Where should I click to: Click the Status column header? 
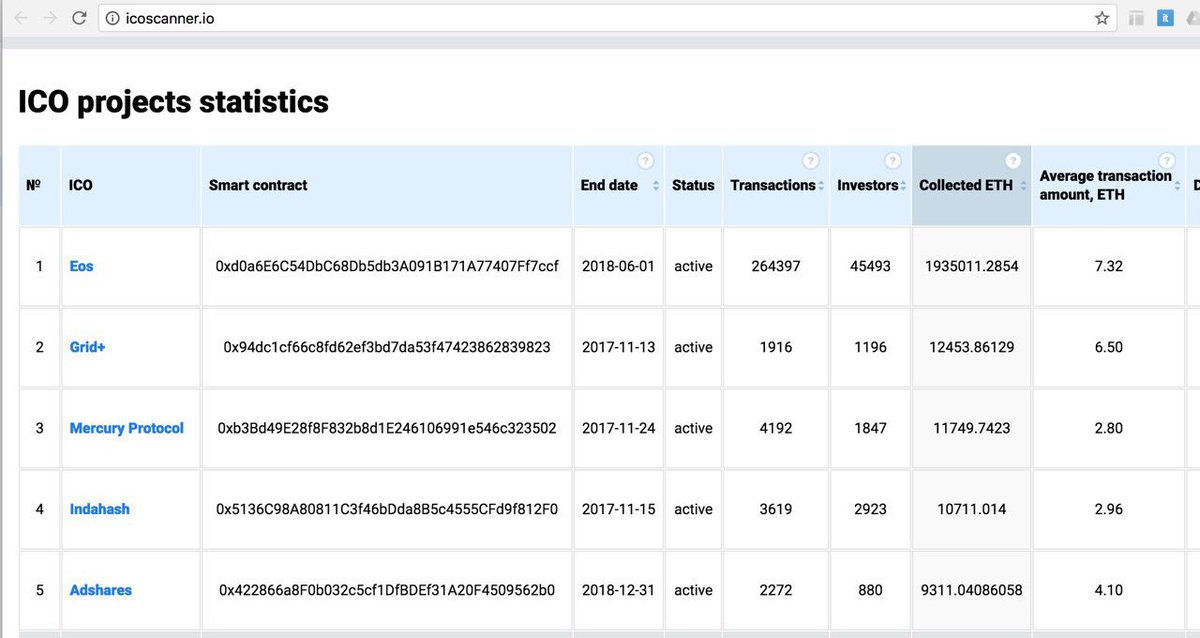point(693,185)
